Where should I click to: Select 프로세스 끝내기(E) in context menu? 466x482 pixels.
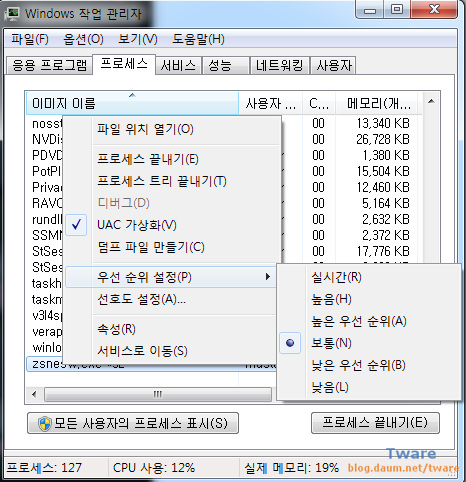click(172, 159)
